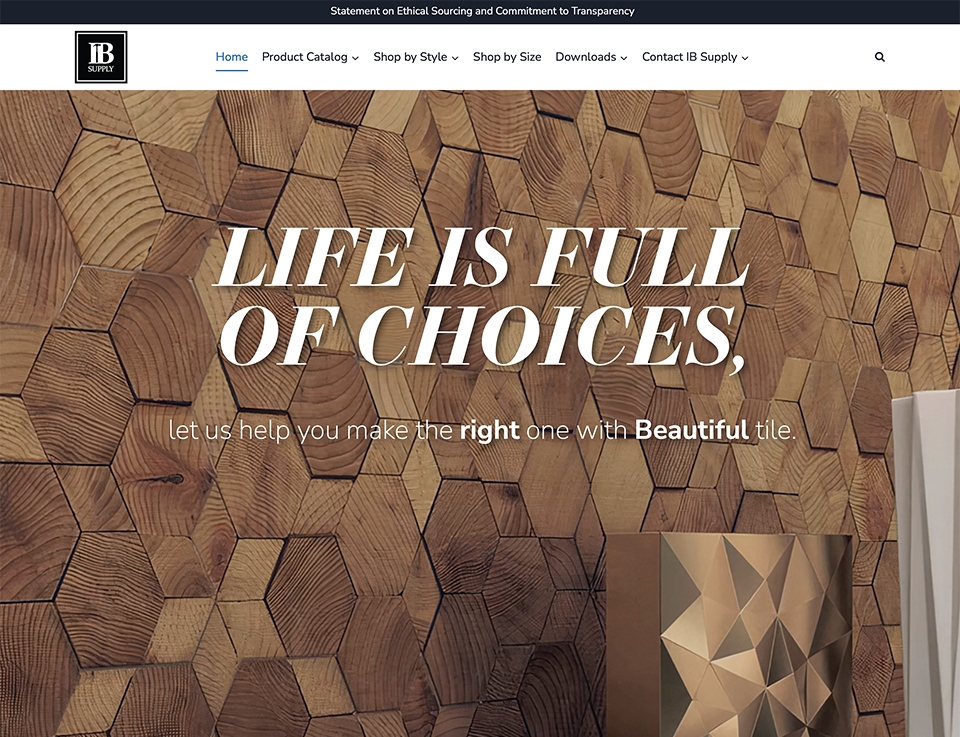
Task: Click the 'let us help you' tagline
Action: 482,430
